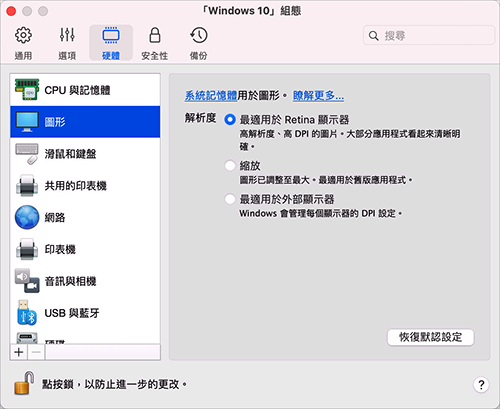Image resolution: width=500 pixels, height=409 pixels.
Task: Open the 備份 (Backup) clock tab
Action: [199, 43]
